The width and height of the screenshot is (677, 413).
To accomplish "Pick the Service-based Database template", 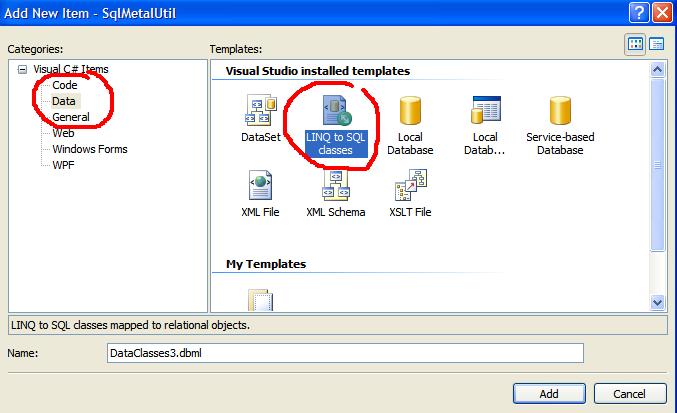I will [560, 126].
